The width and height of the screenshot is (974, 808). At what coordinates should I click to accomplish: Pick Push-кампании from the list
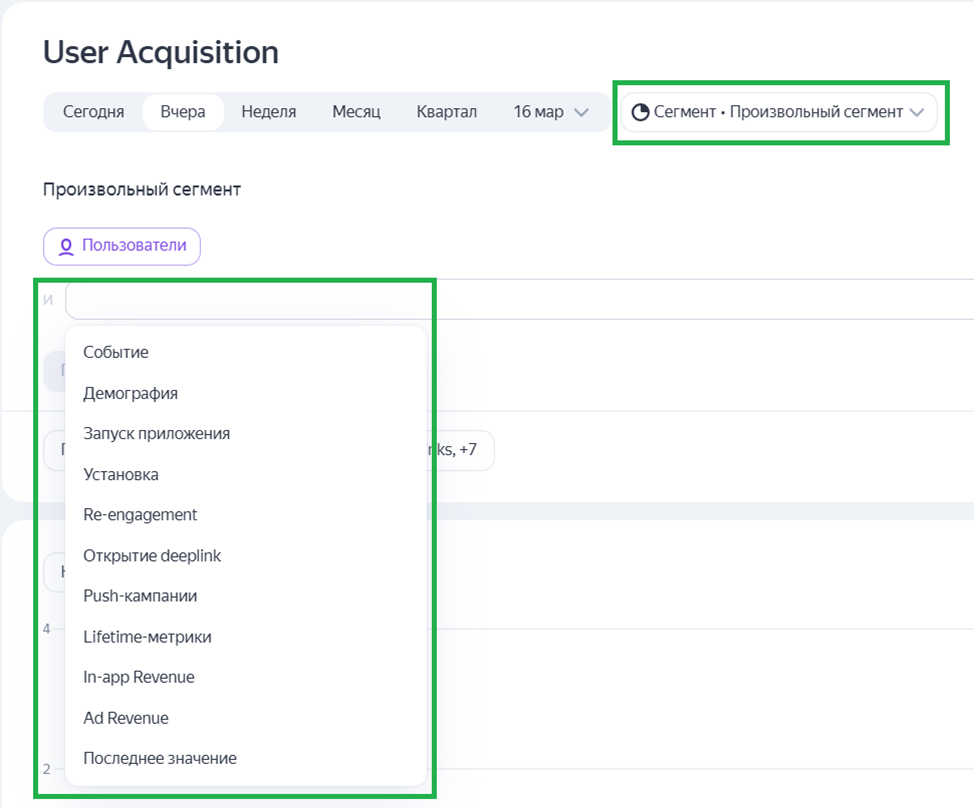pos(140,596)
